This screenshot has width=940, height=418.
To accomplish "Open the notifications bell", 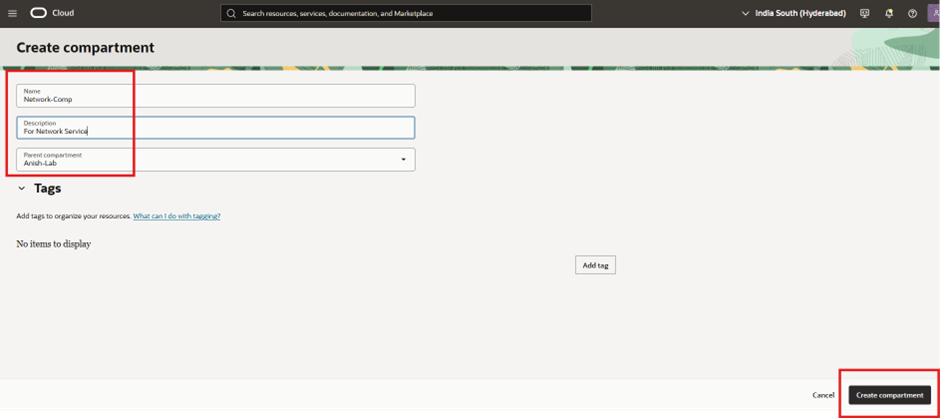I will tap(888, 14).
